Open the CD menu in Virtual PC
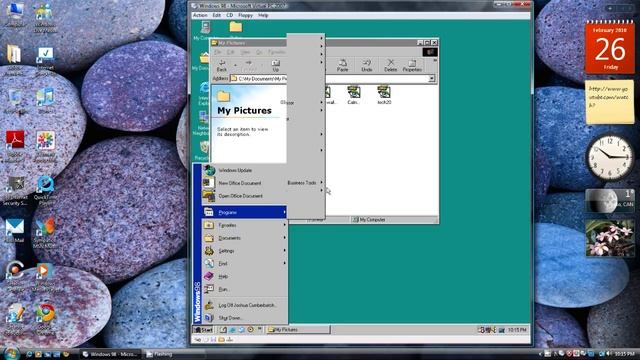 point(230,15)
